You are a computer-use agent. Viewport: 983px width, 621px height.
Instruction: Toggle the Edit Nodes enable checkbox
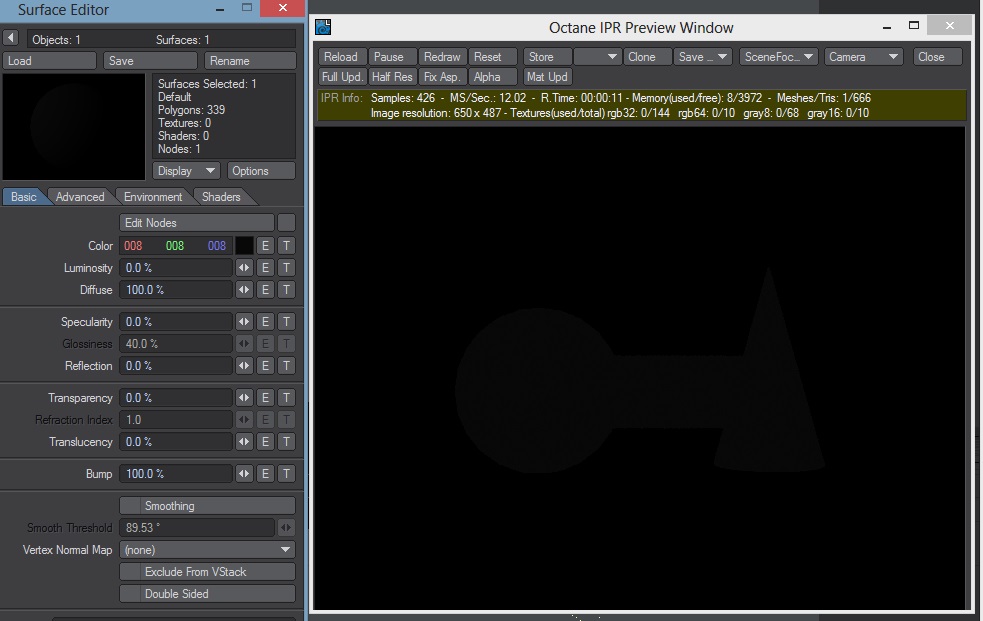(286, 222)
